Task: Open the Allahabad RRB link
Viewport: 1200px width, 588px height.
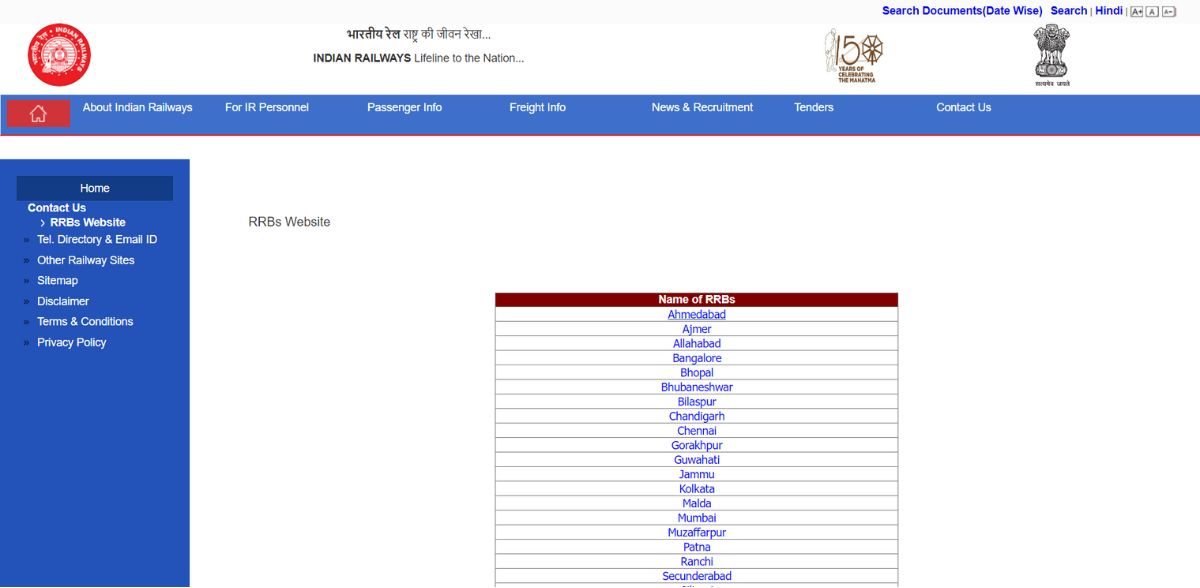Action: point(697,344)
